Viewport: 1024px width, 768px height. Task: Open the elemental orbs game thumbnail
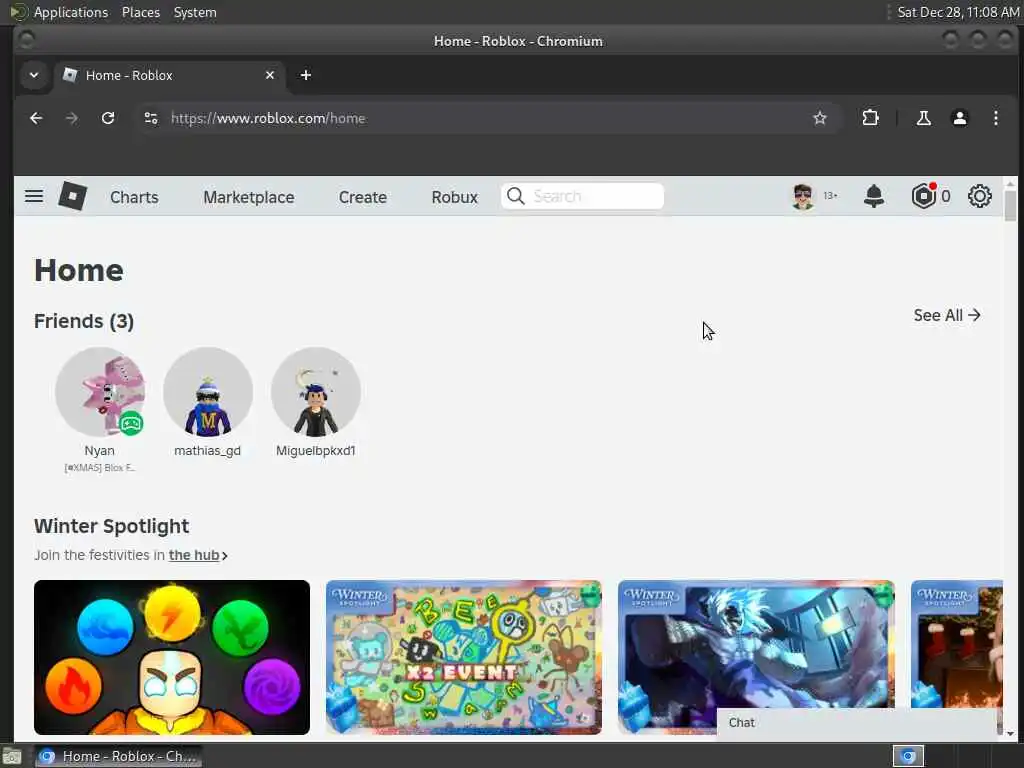172,657
